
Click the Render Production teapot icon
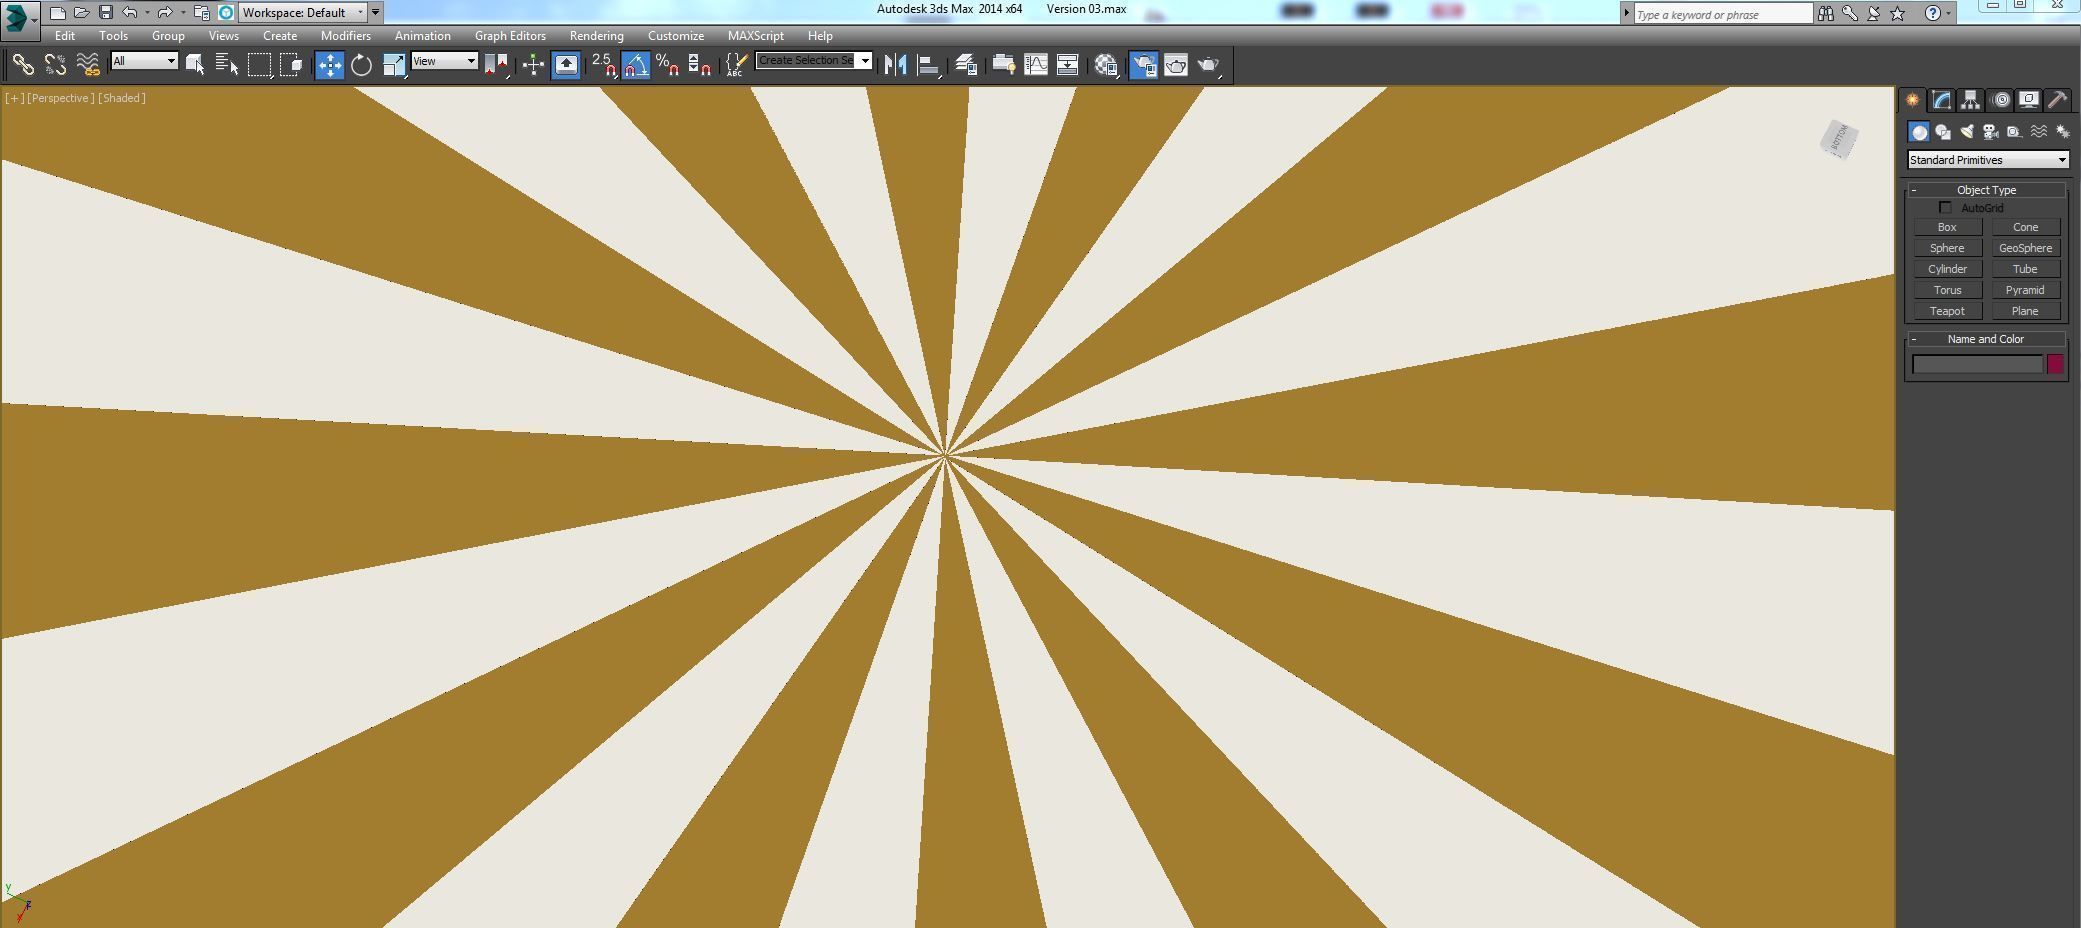coord(1208,65)
